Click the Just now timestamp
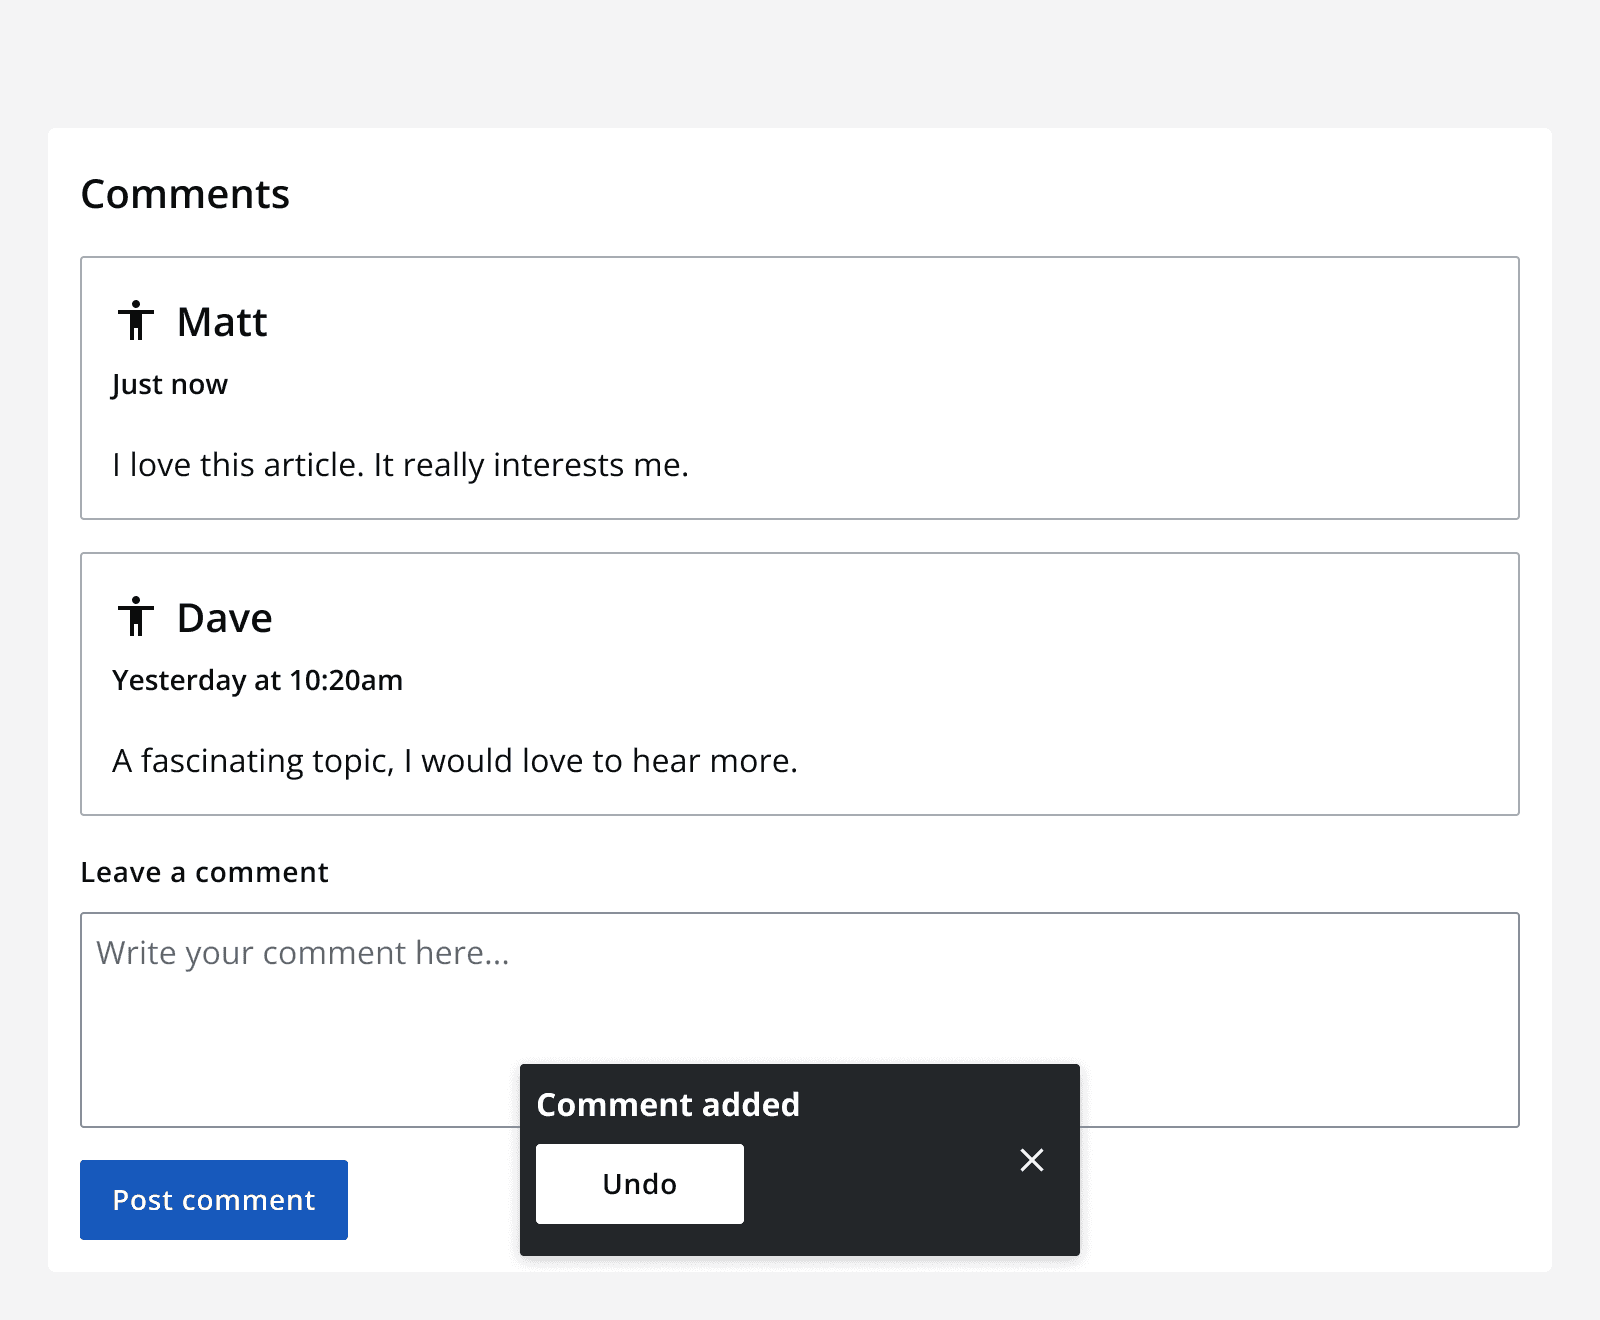 click(x=168, y=384)
